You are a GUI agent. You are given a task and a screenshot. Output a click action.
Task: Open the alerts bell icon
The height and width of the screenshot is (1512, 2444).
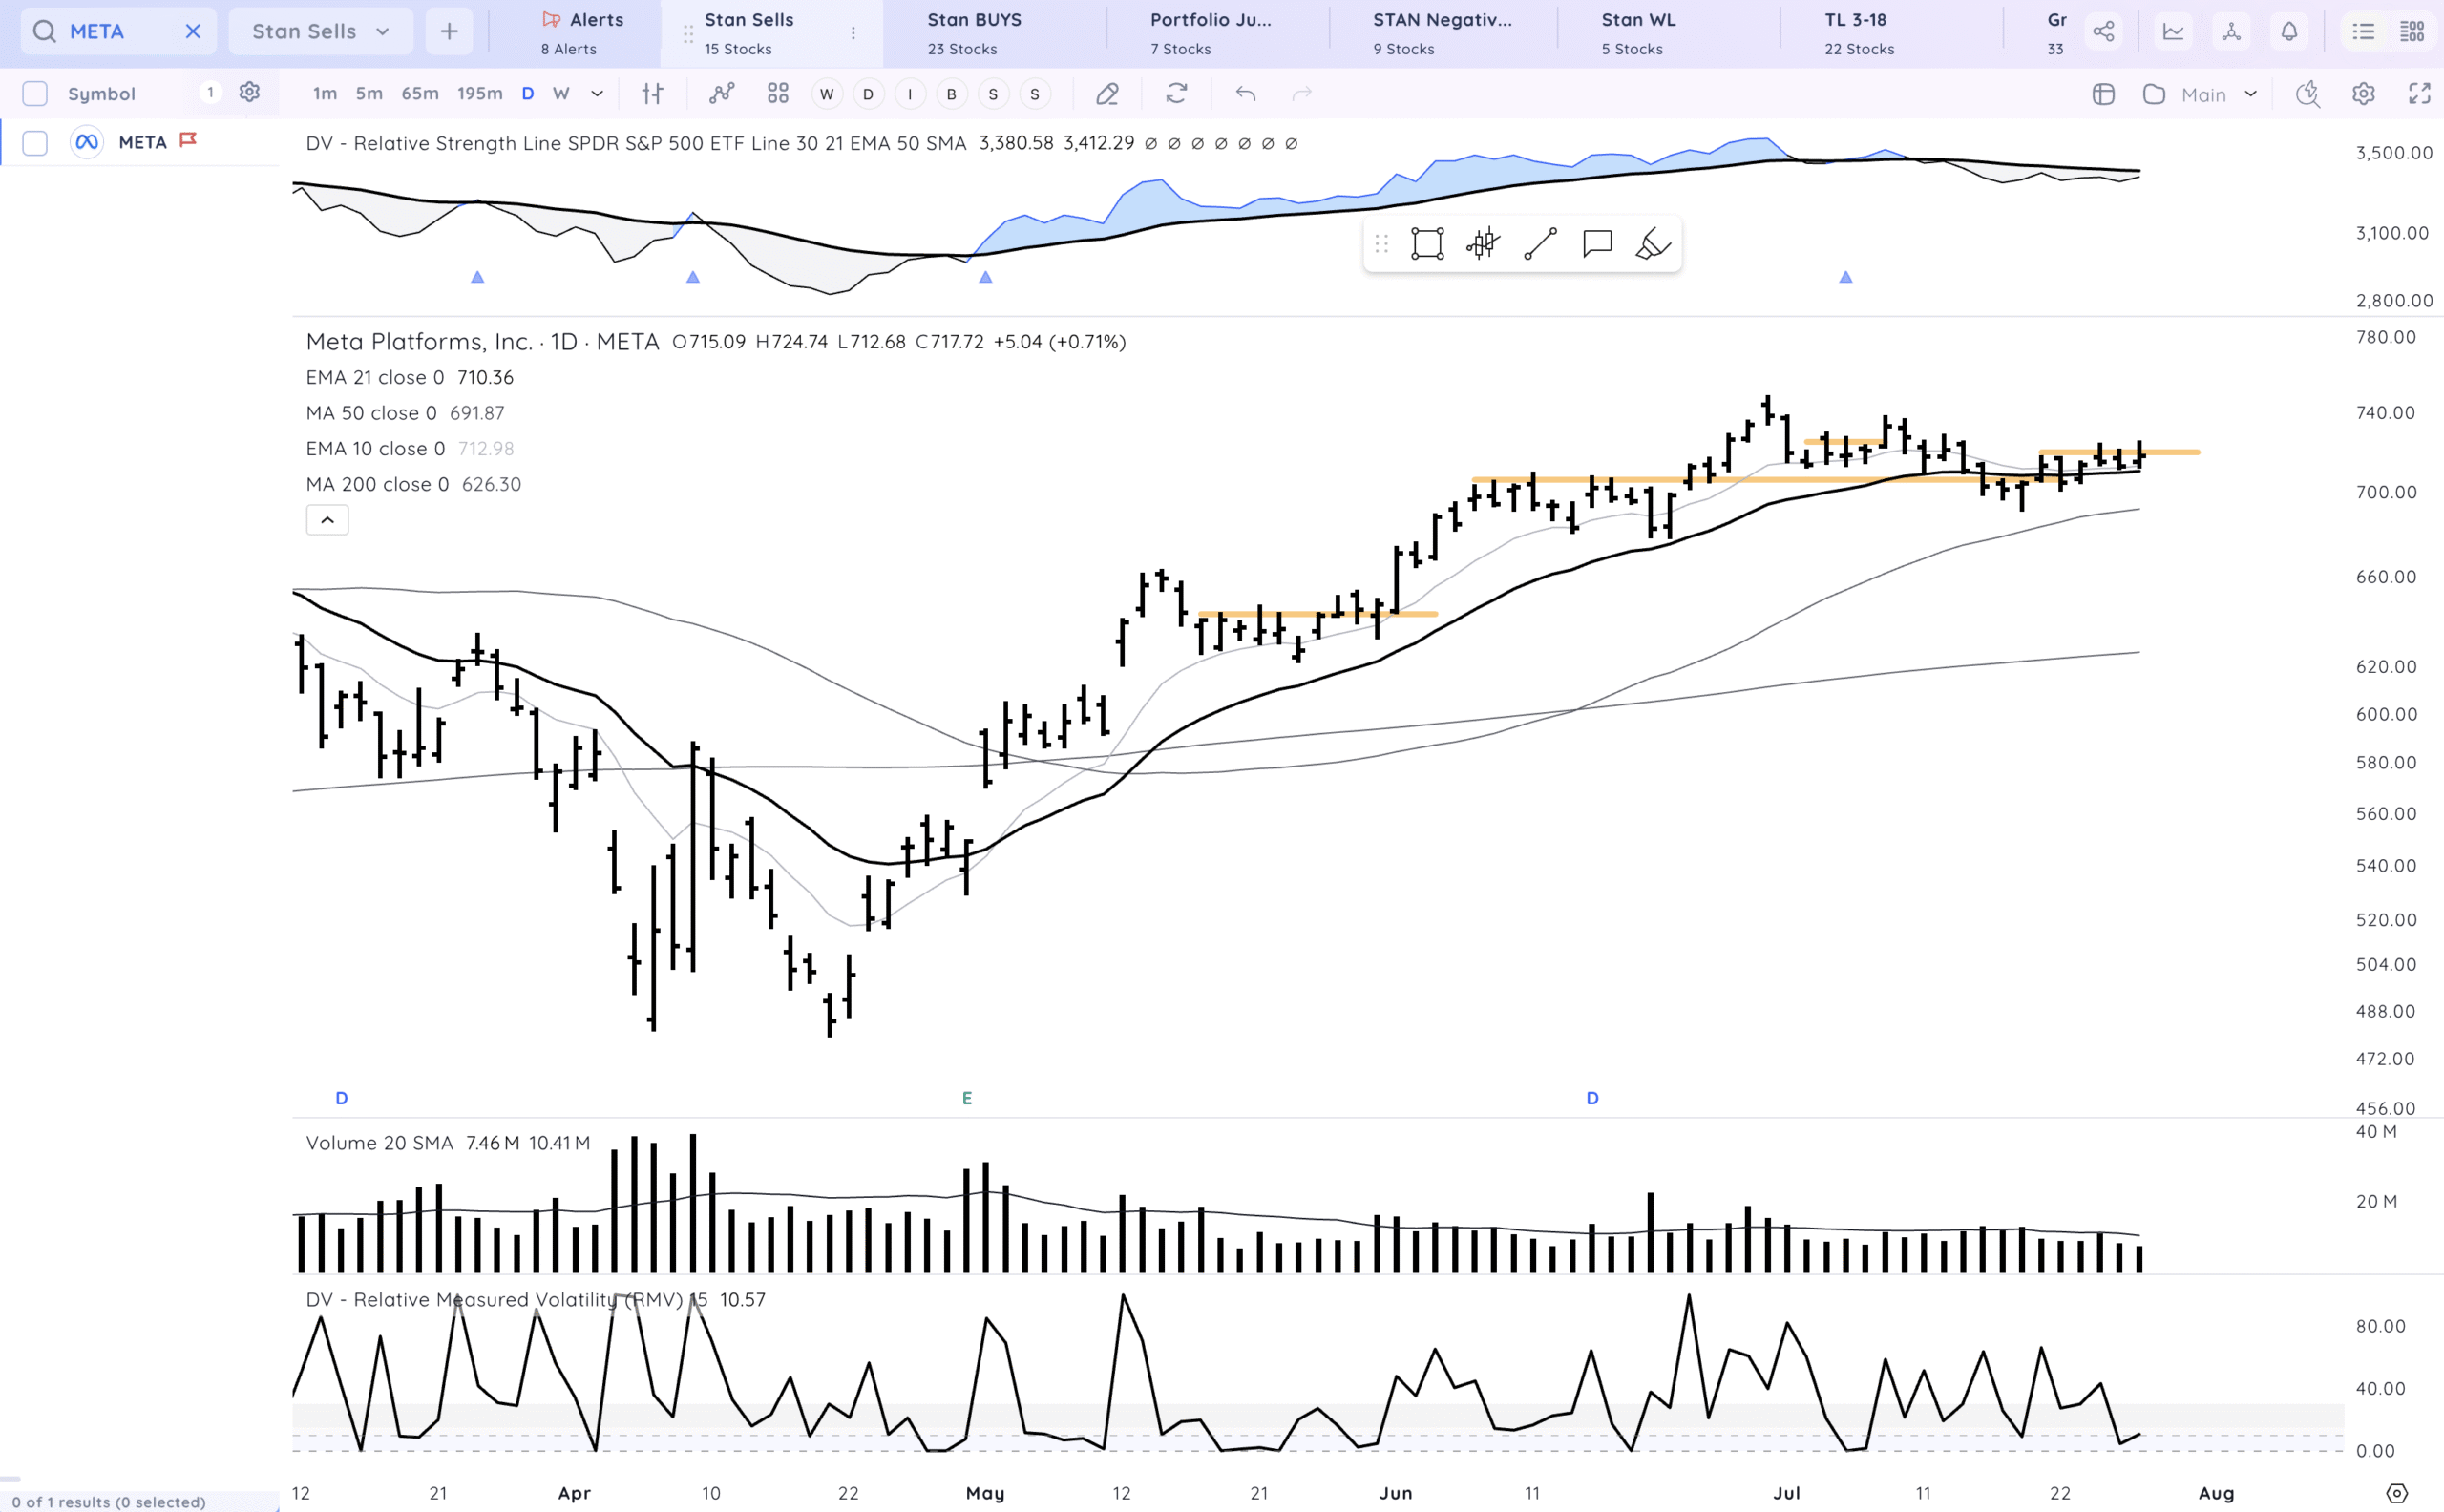click(x=2289, y=31)
